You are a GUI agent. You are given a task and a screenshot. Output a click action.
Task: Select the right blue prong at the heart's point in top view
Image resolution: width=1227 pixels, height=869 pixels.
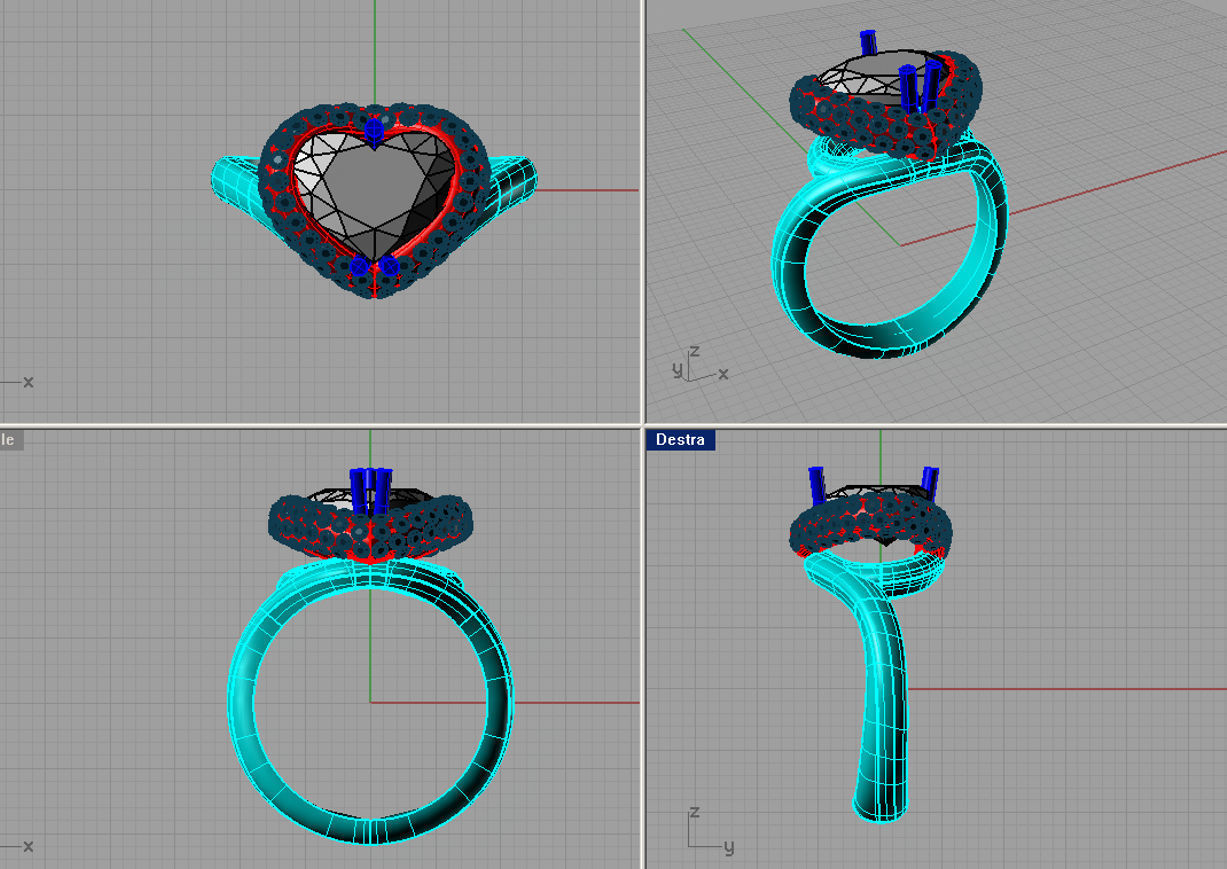(x=389, y=266)
